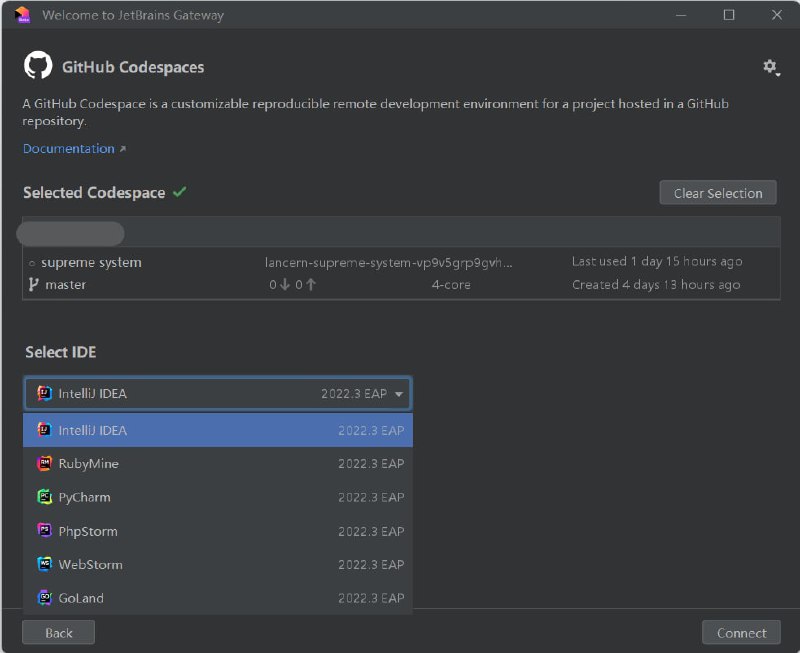Click the master branch icon
Viewport: 800px width, 653px height.
tap(34, 284)
